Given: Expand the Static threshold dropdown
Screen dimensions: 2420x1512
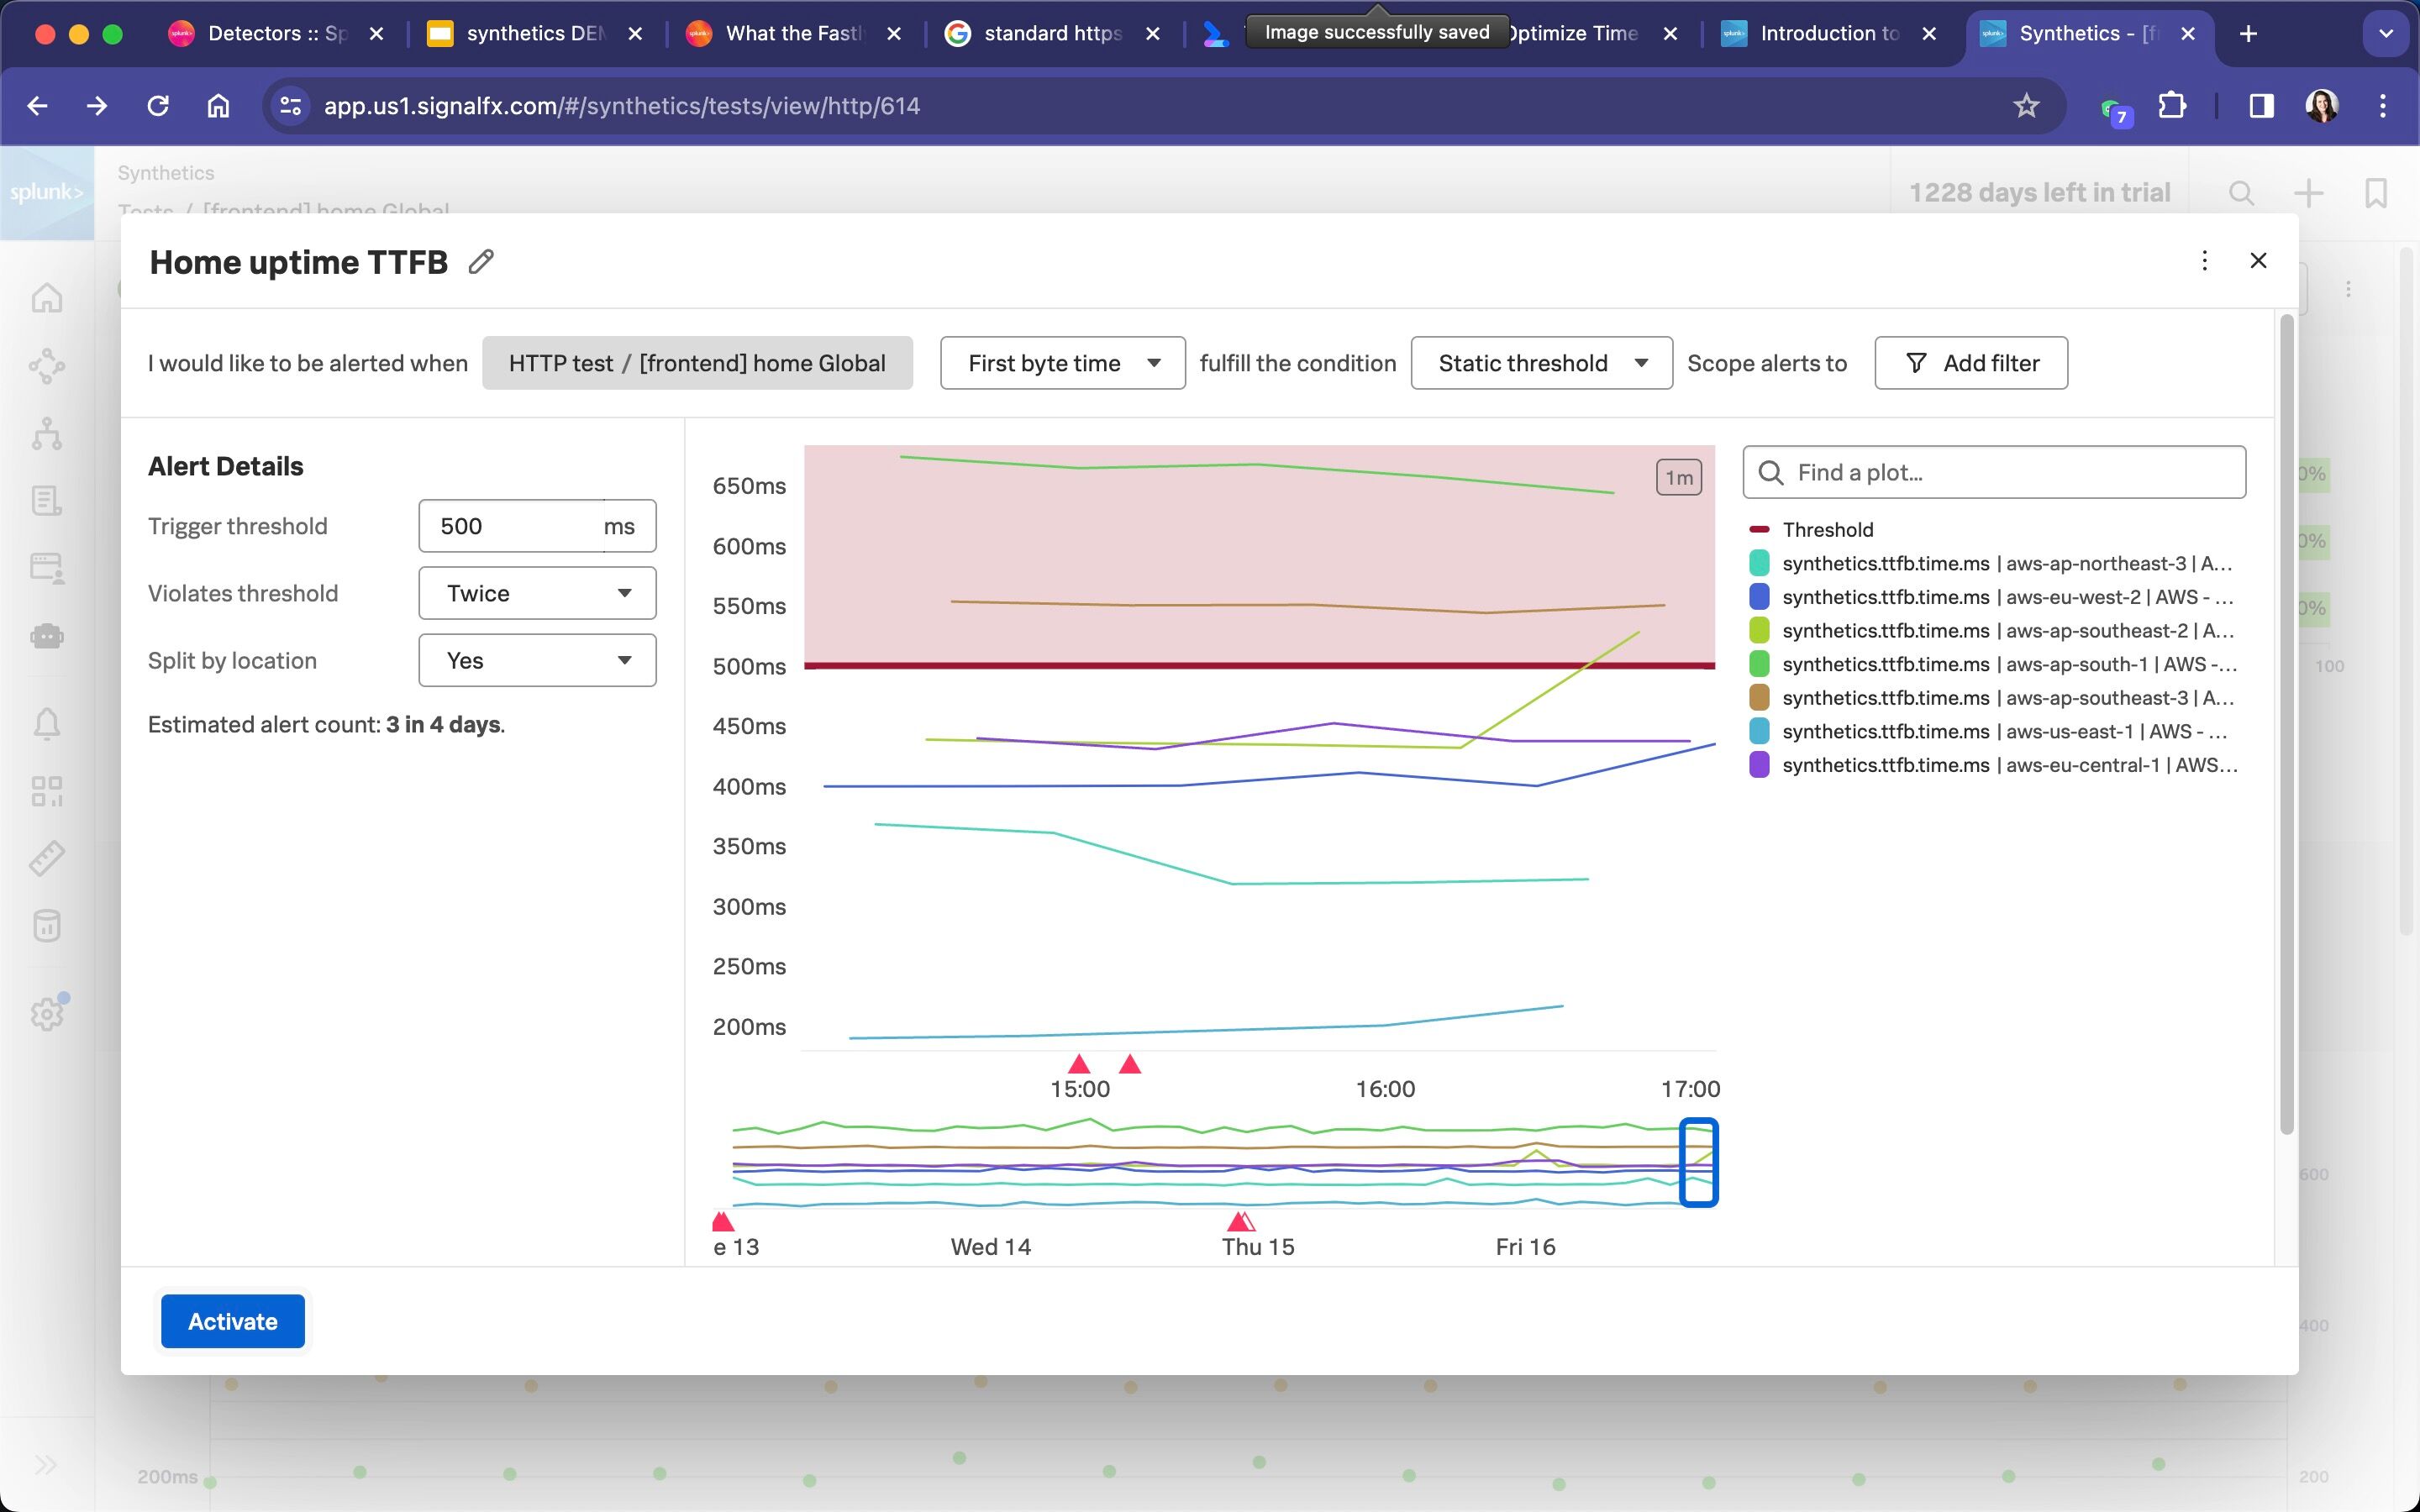Looking at the screenshot, I should [x=1540, y=363].
